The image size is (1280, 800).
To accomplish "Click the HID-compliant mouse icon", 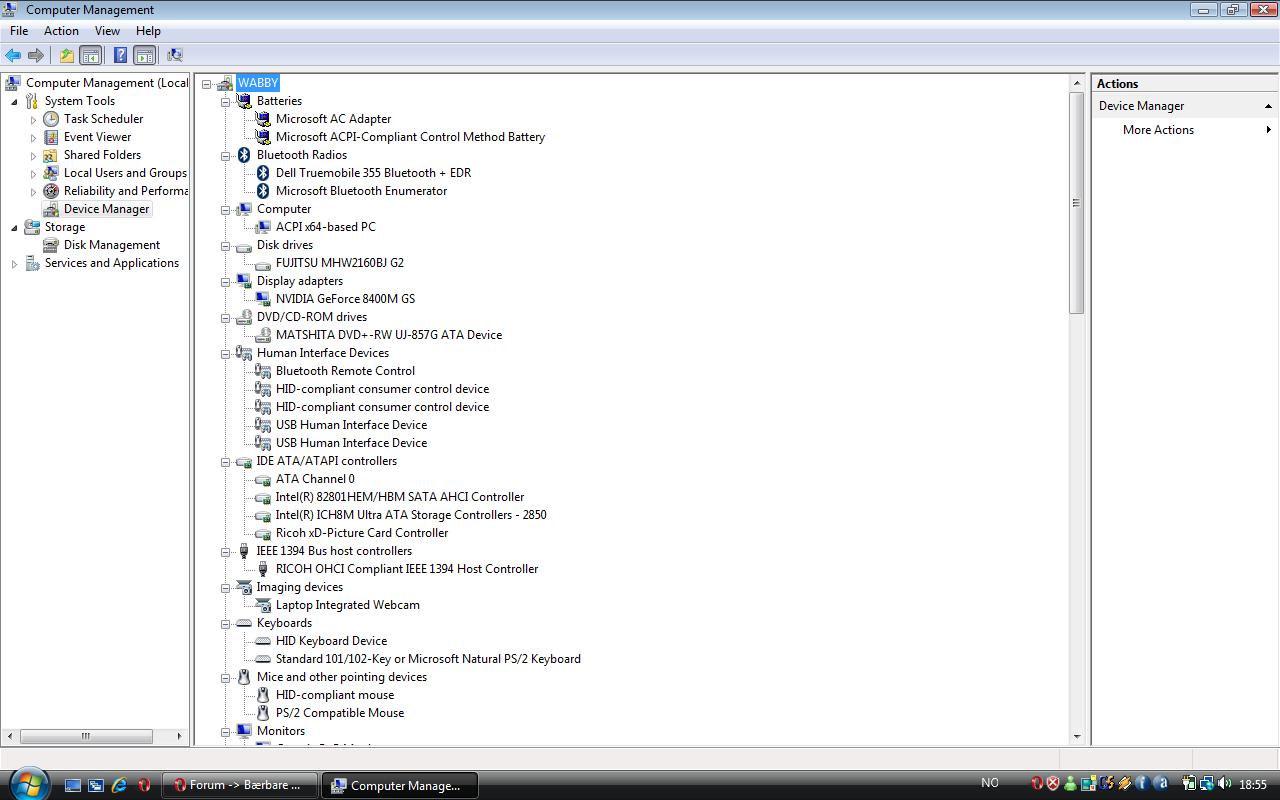I will (x=263, y=695).
